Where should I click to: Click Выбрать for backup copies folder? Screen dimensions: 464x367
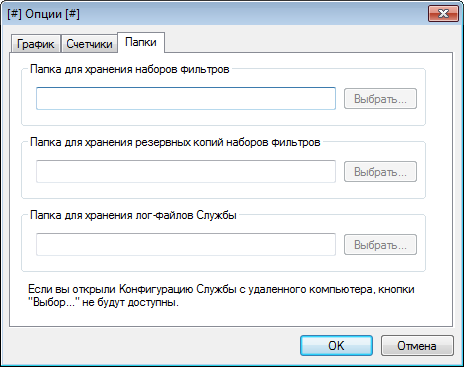click(380, 172)
